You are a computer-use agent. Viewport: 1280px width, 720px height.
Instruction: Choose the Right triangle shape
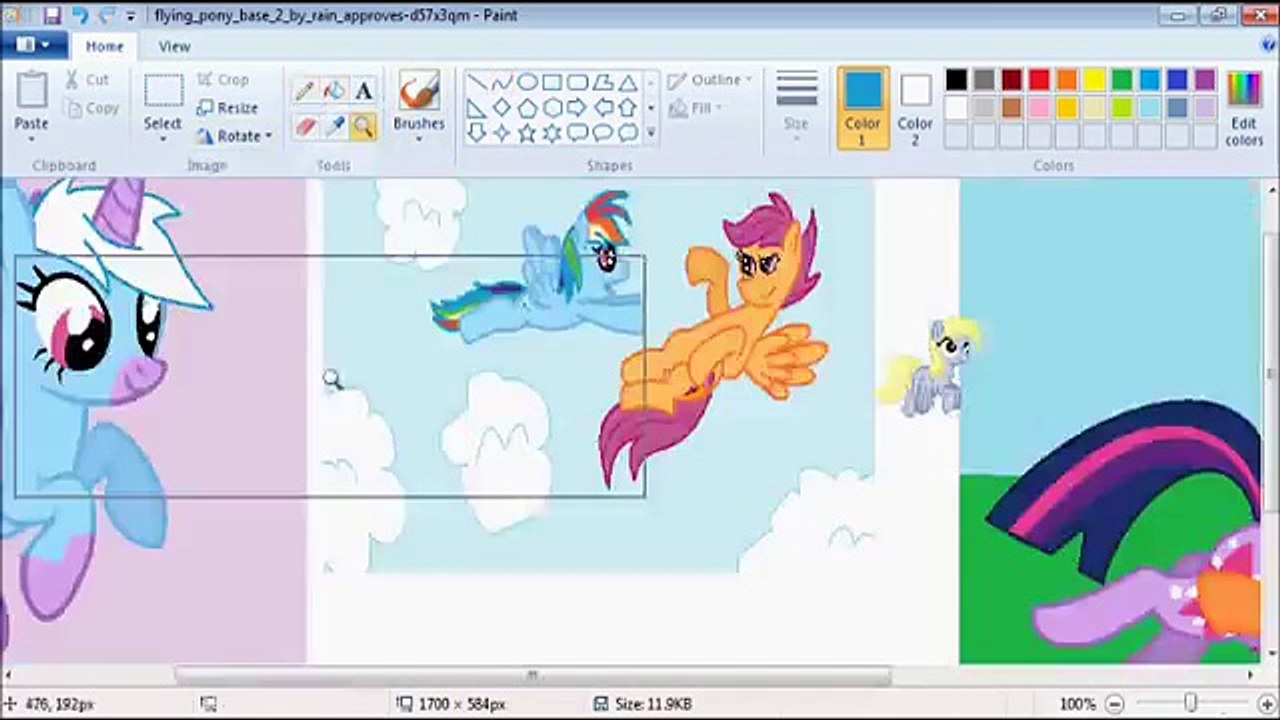click(x=477, y=108)
